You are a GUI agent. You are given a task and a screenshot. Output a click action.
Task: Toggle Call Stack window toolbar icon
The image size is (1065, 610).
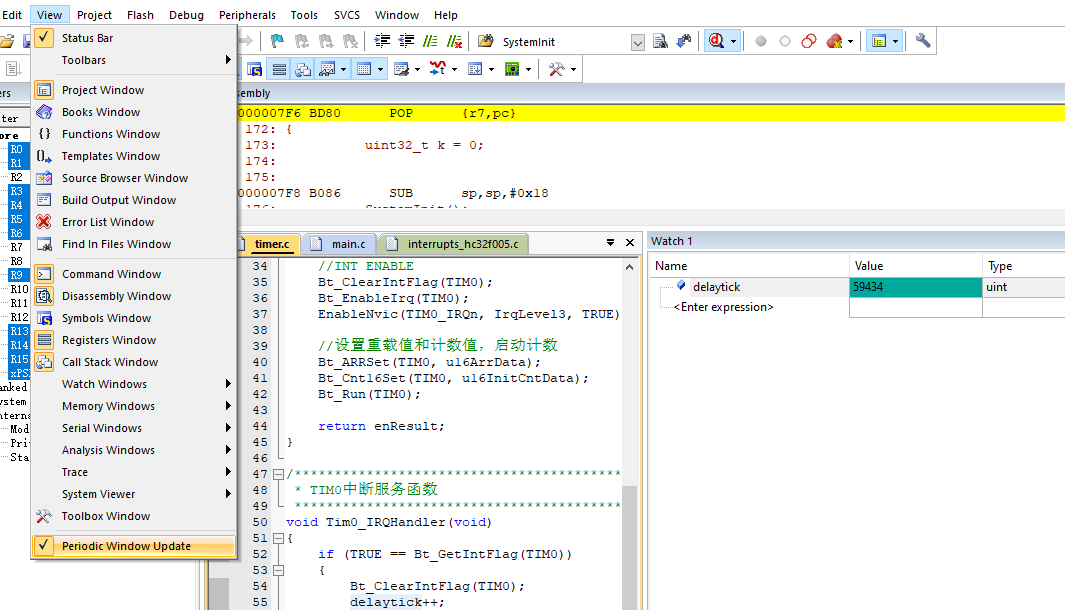click(x=304, y=69)
